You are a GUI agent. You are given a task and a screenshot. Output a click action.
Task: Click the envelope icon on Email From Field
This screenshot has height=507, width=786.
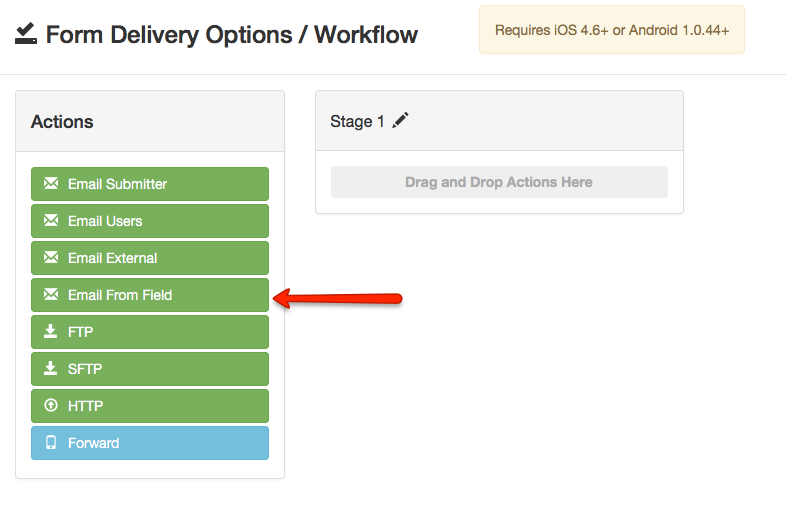click(x=51, y=295)
